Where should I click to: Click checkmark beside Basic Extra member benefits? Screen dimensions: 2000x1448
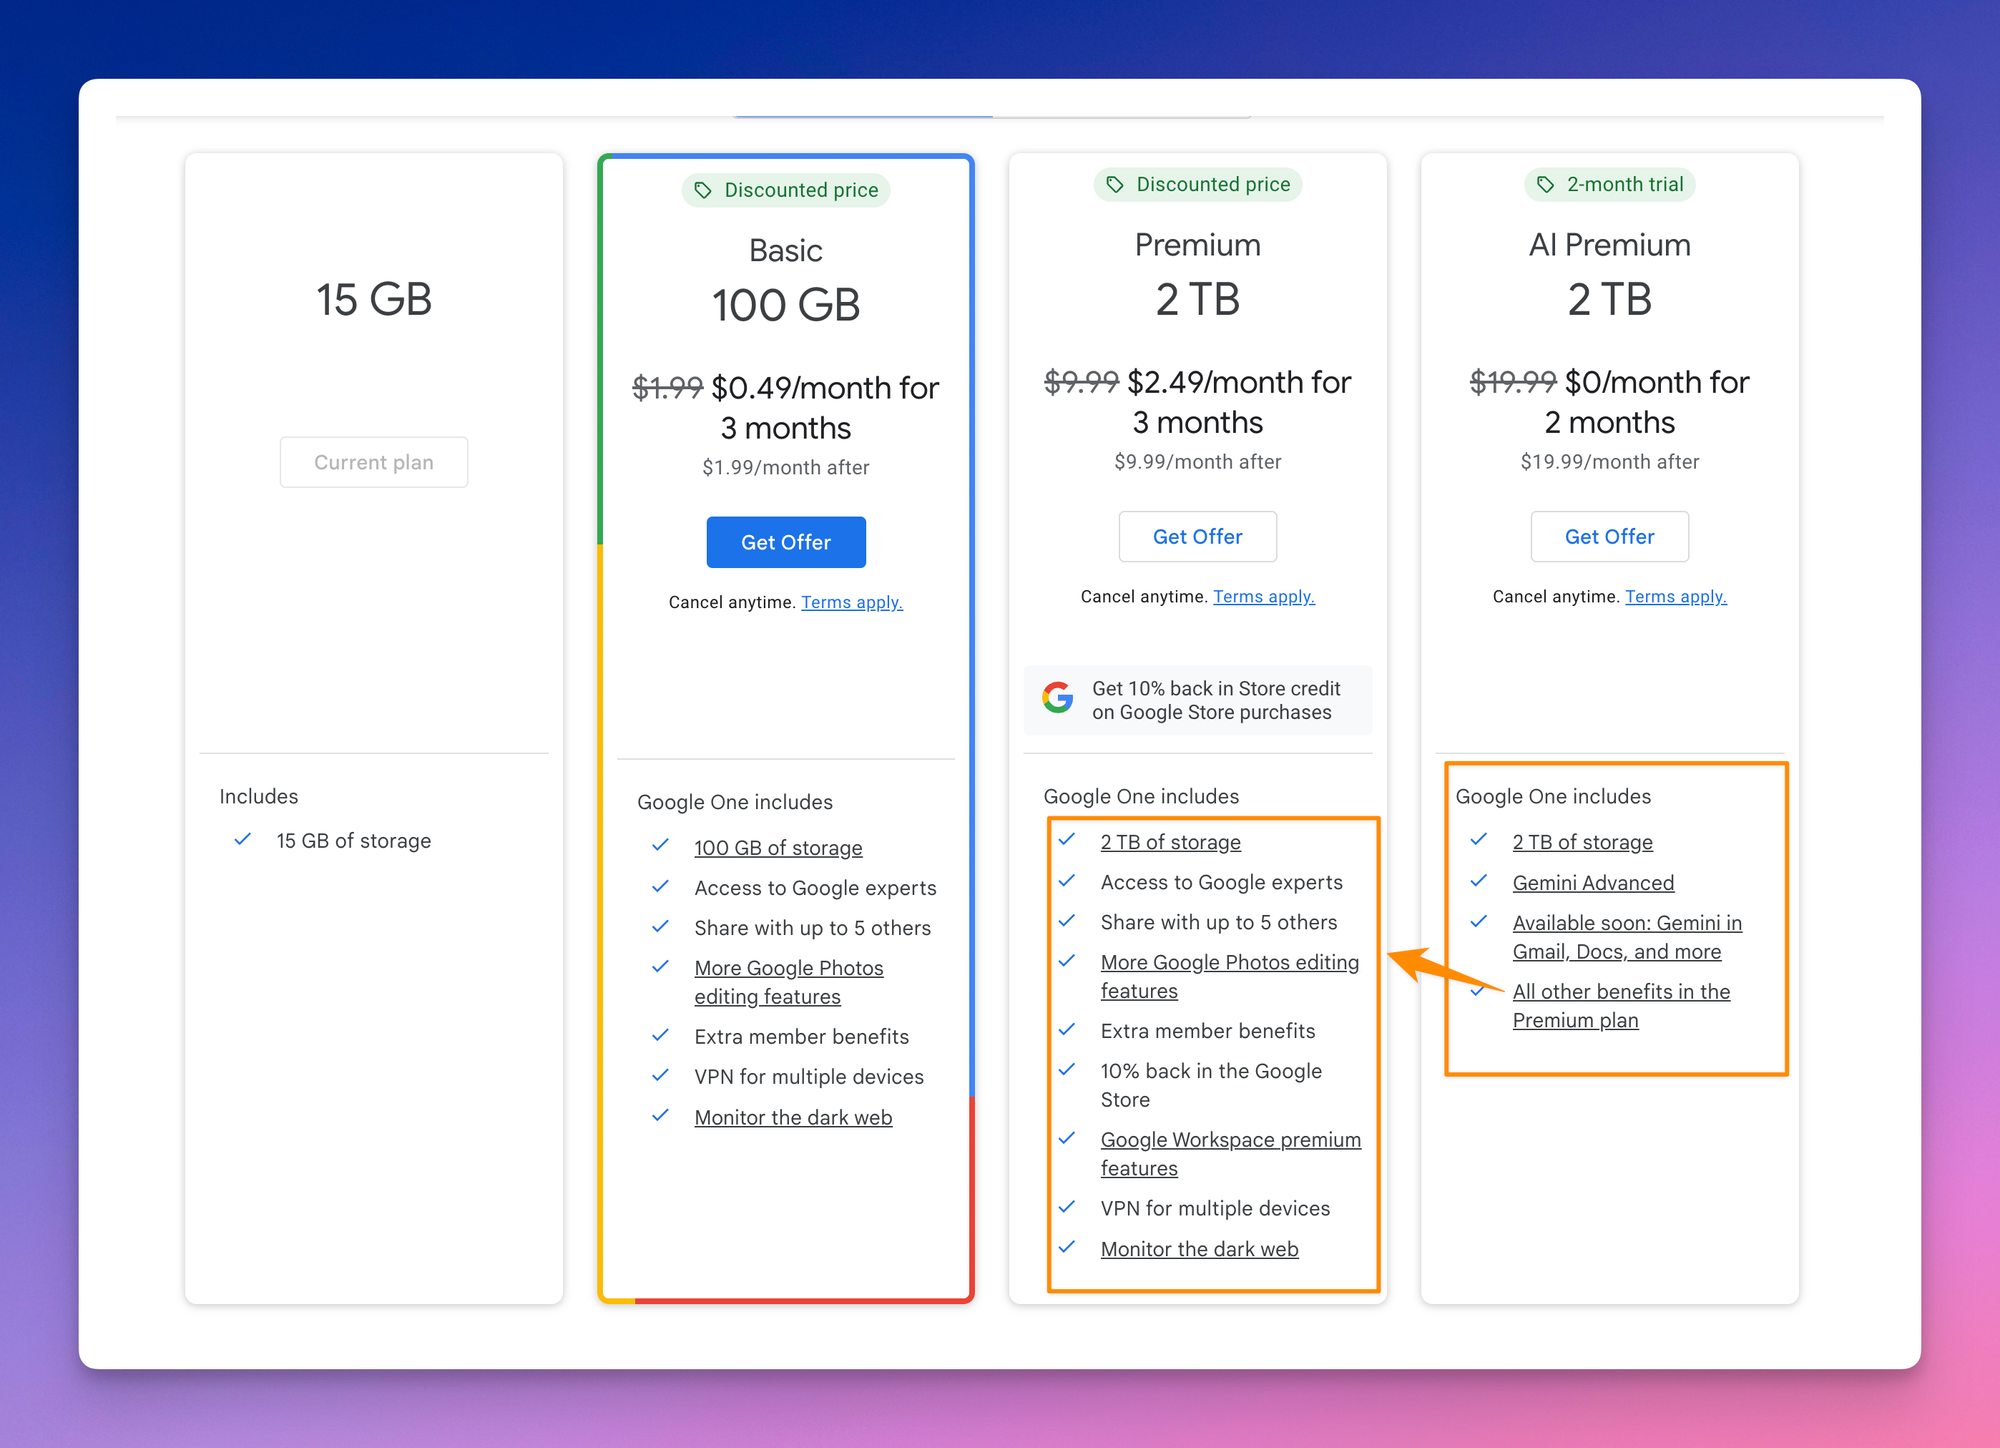pos(660,1035)
